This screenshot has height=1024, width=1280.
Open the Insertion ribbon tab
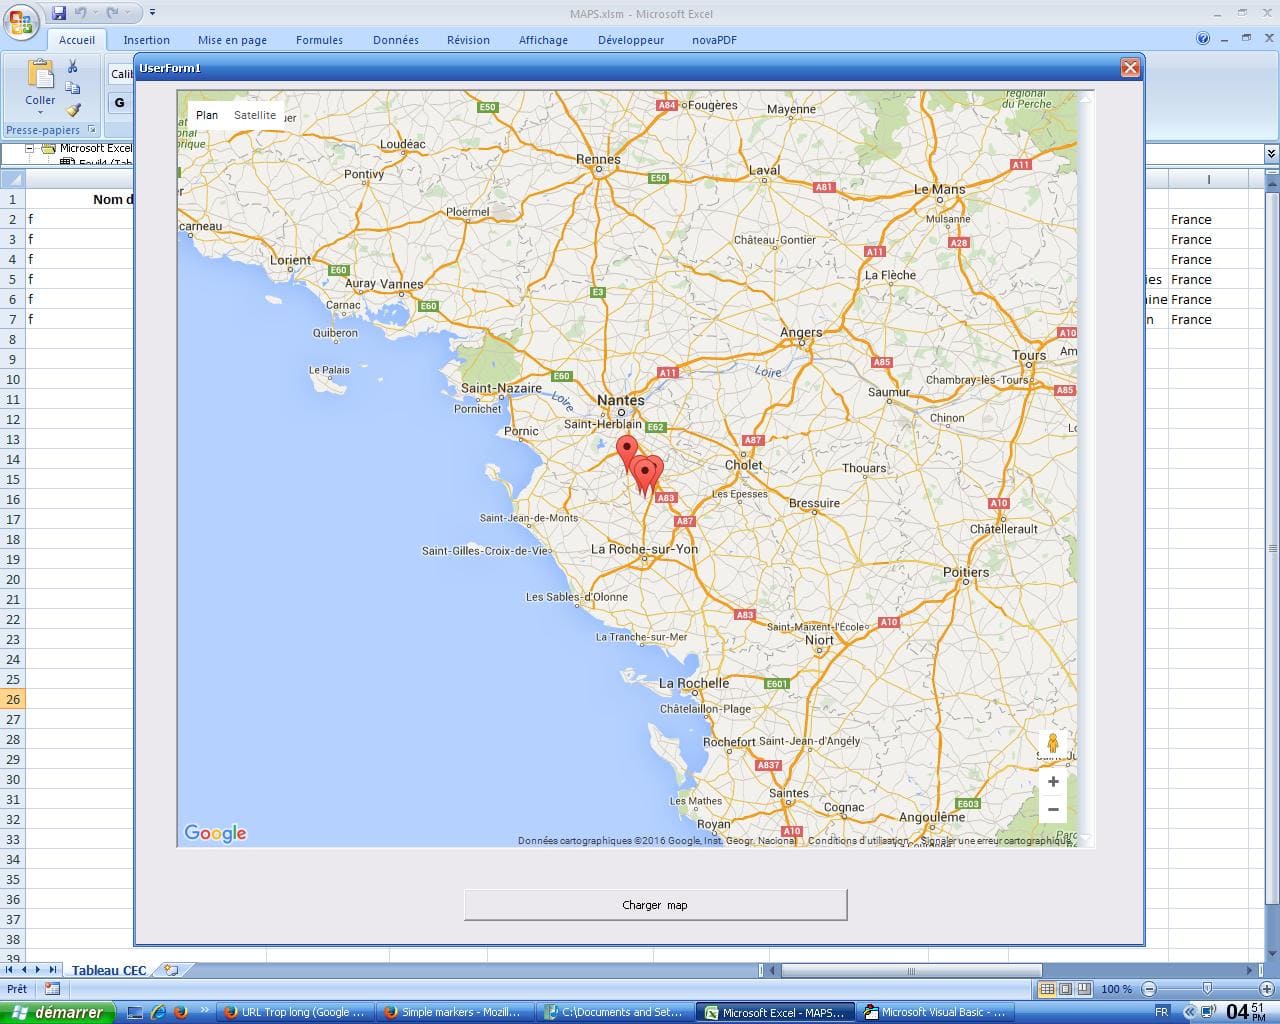coord(147,40)
